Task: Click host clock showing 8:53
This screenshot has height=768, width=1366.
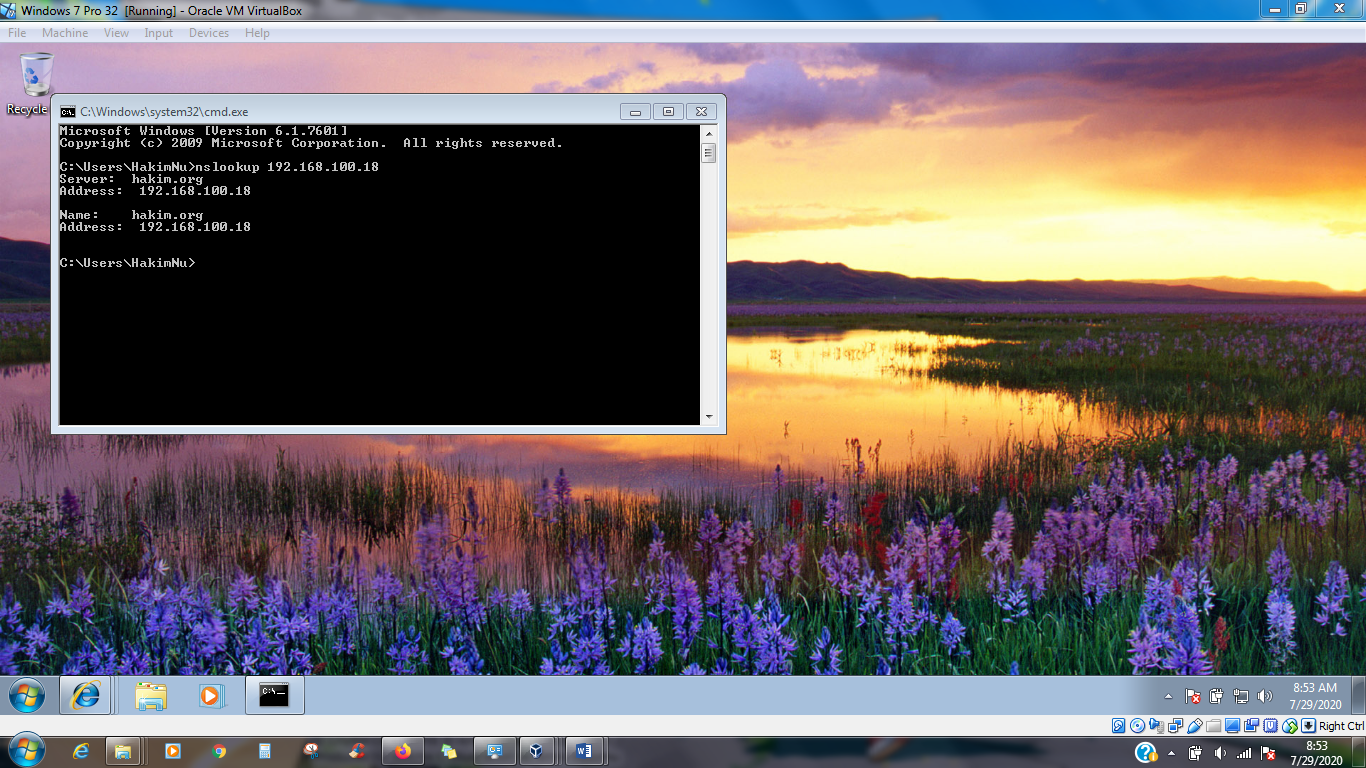Action: point(1316,752)
